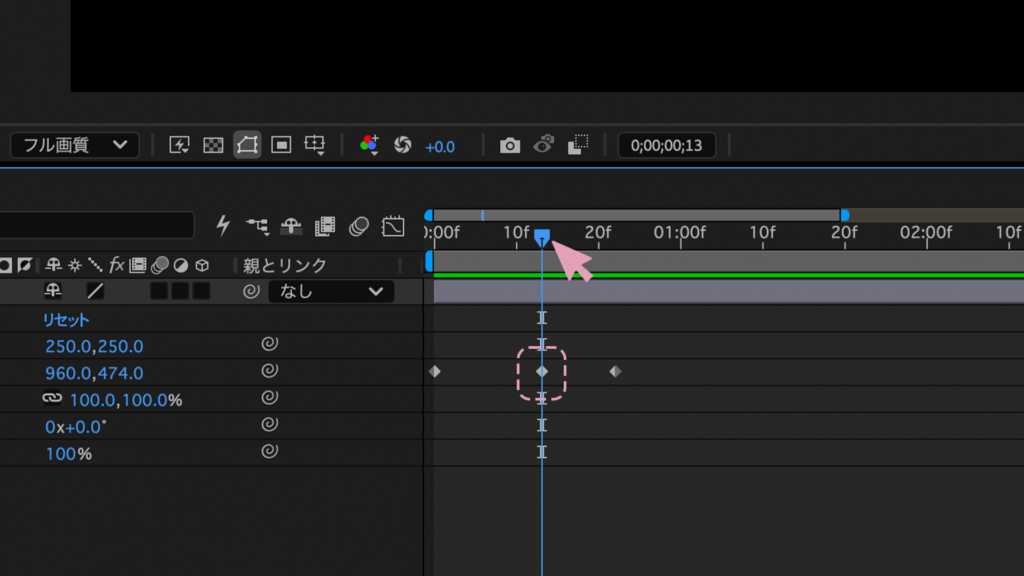Click the リセット transform reset link

point(65,319)
